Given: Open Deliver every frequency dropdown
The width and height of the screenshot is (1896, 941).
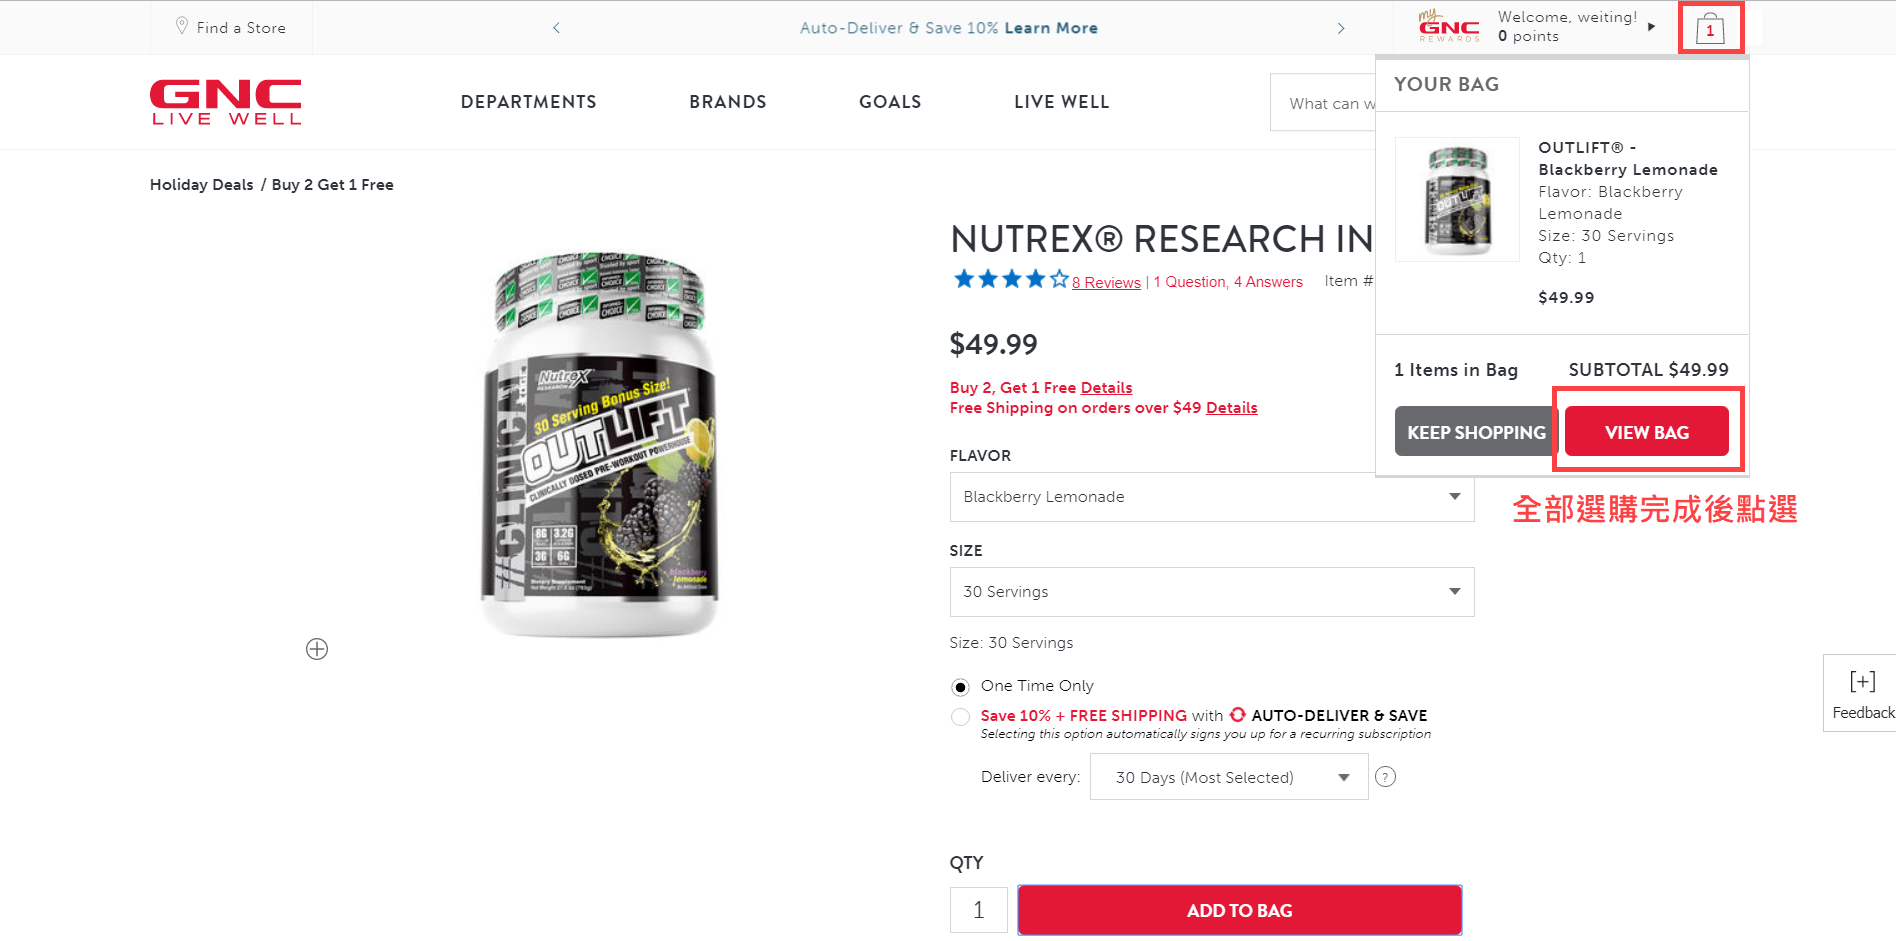Looking at the screenshot, I should click(1229, 777).
